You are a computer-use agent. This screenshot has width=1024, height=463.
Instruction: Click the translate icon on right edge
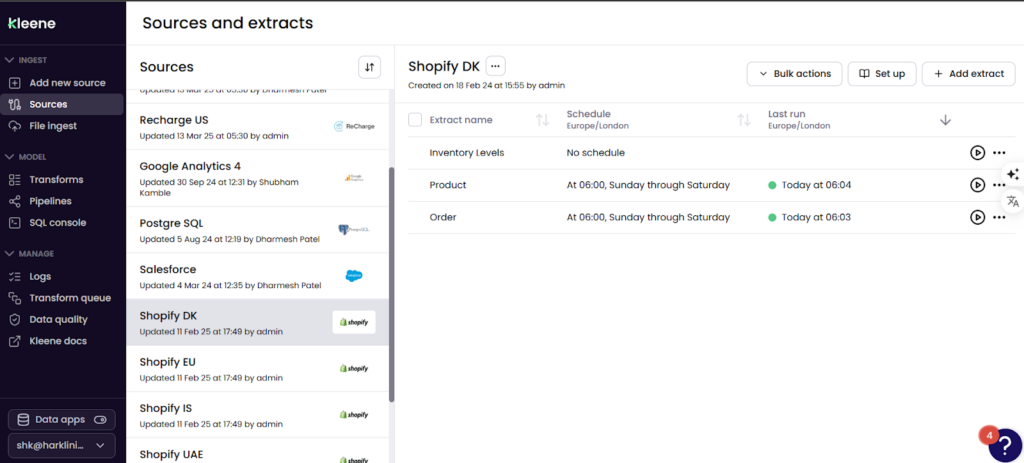point(1012,201)
